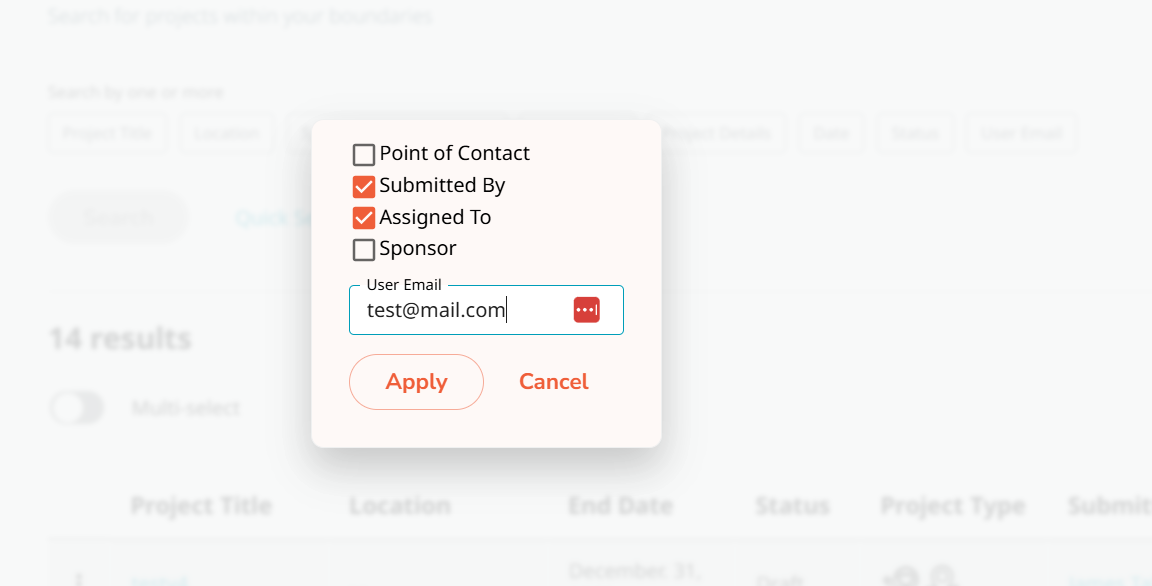Open the Status search filter
The width and height of the screenshot is (1152, 586).
point(916,134)
